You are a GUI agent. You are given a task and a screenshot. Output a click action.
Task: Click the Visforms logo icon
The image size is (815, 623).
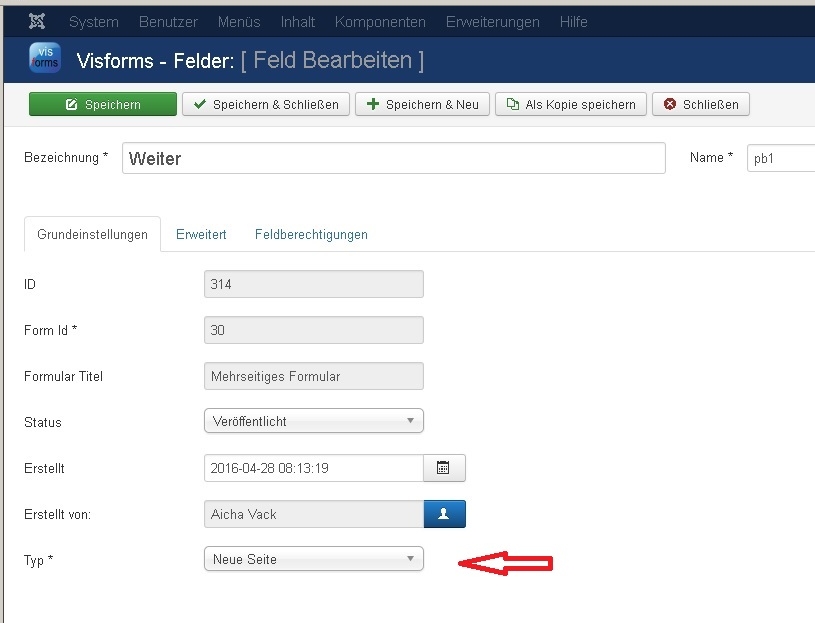pos(45,58)
